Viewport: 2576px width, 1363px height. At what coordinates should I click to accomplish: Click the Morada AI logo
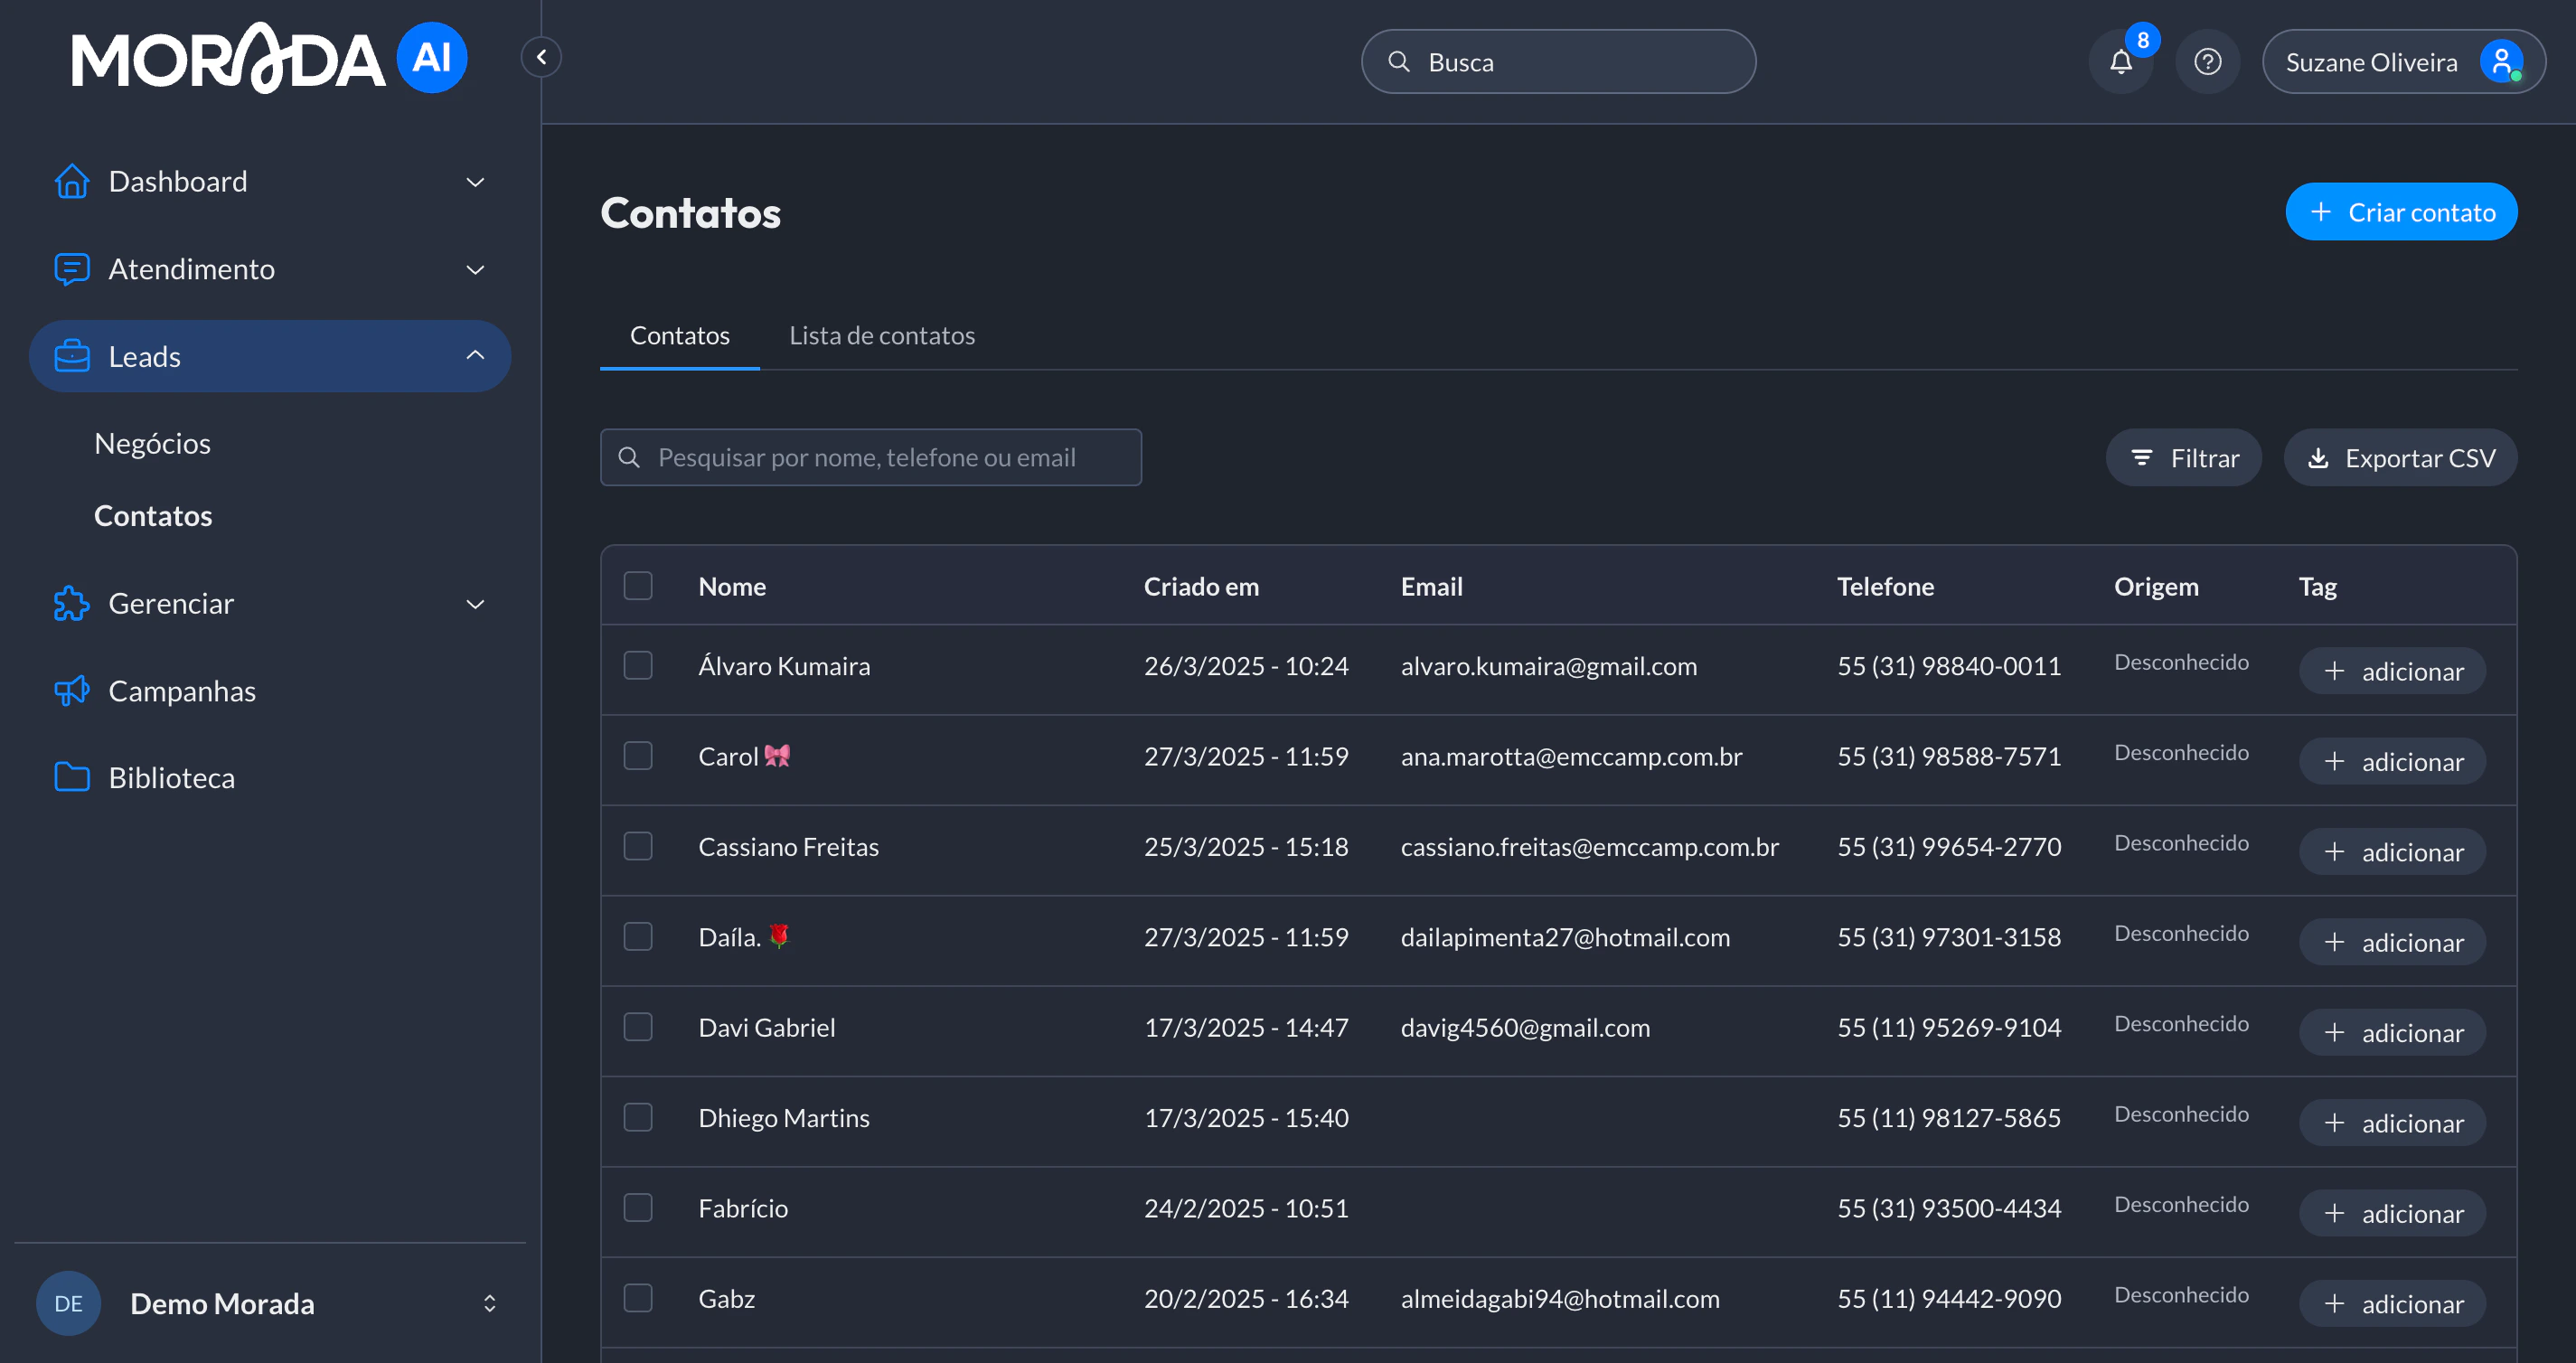(268, 58)
